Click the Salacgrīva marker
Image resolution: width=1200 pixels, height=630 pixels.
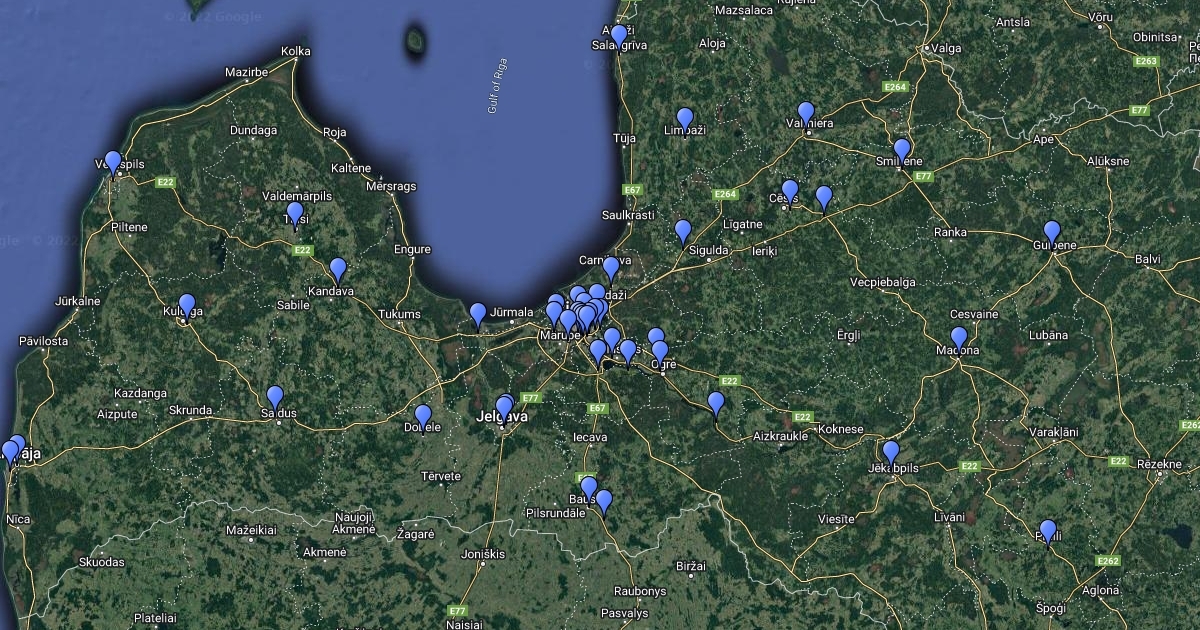tap(619, 35)
